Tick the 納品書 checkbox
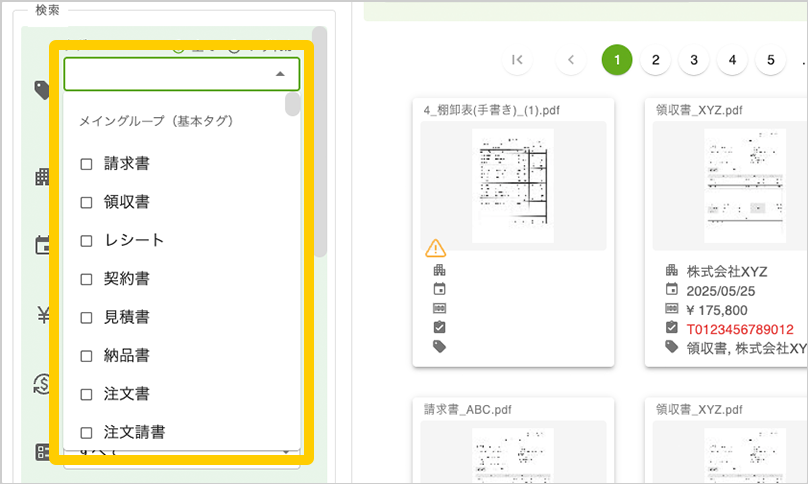This screenshot has width=808, height=484. click(x=87, y=356)
